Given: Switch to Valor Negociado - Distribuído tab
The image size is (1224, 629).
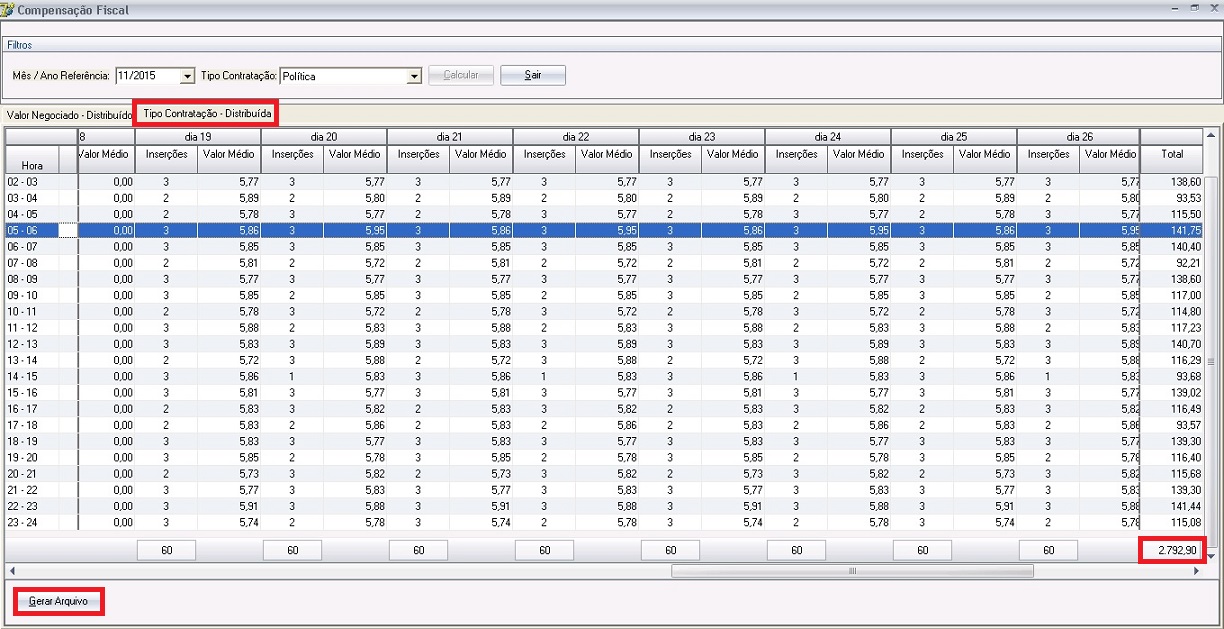Looking at the screenshot, I should tap(68, 115).
